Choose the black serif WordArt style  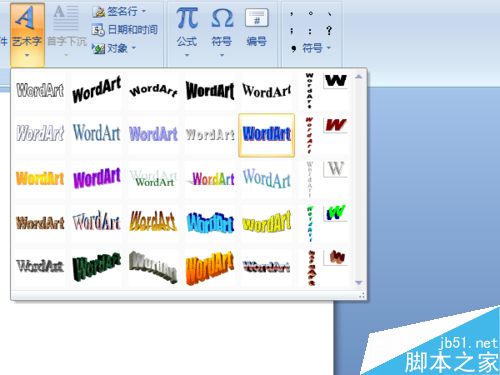point(267,91)
